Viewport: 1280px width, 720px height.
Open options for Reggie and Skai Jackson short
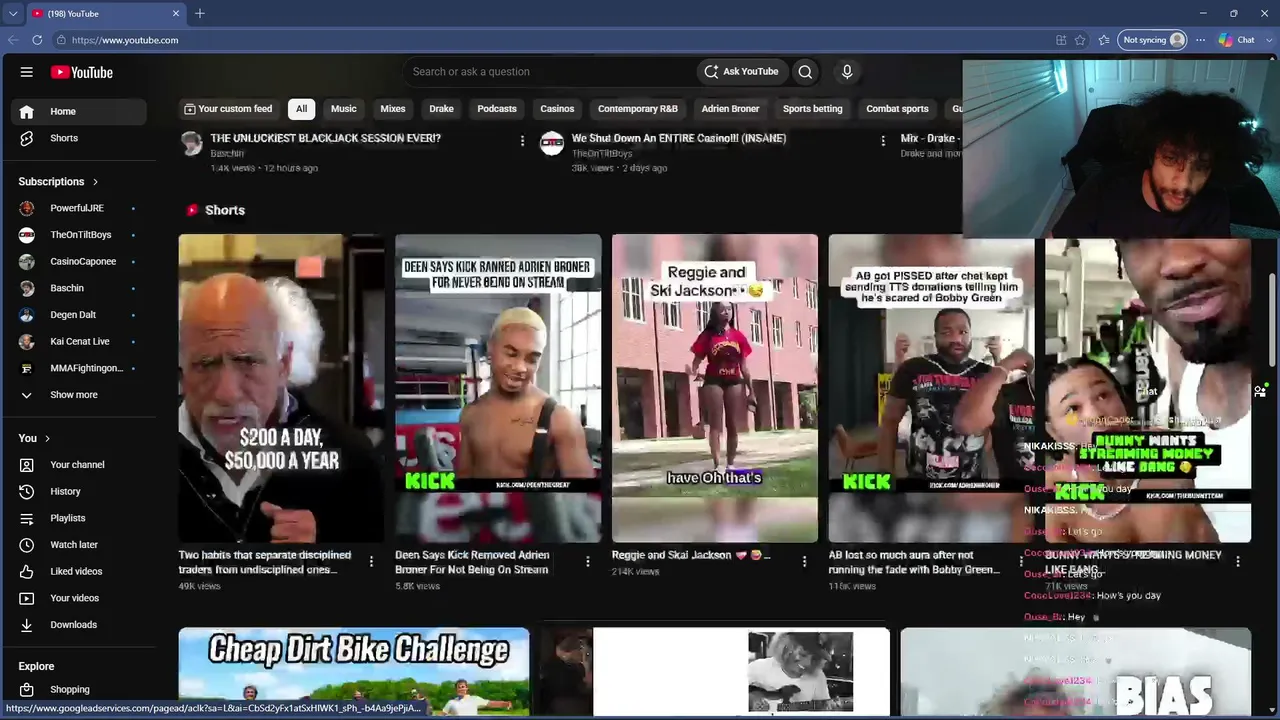(x=804, y=562)
